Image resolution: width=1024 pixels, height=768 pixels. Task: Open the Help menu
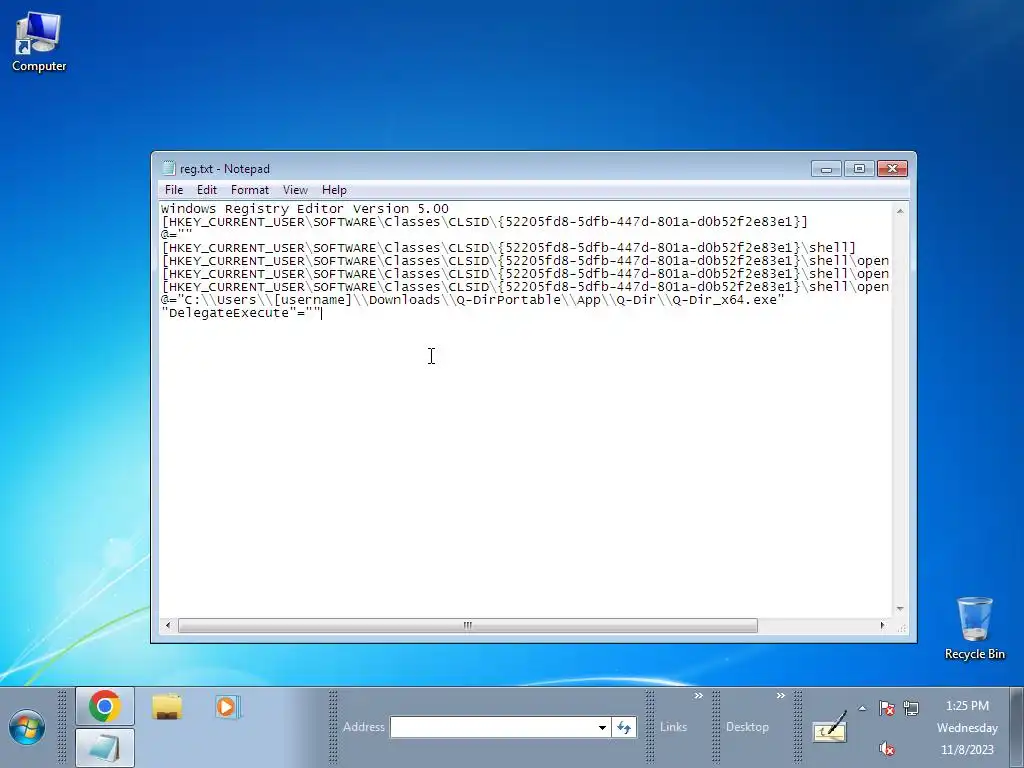tap(334, 190)
